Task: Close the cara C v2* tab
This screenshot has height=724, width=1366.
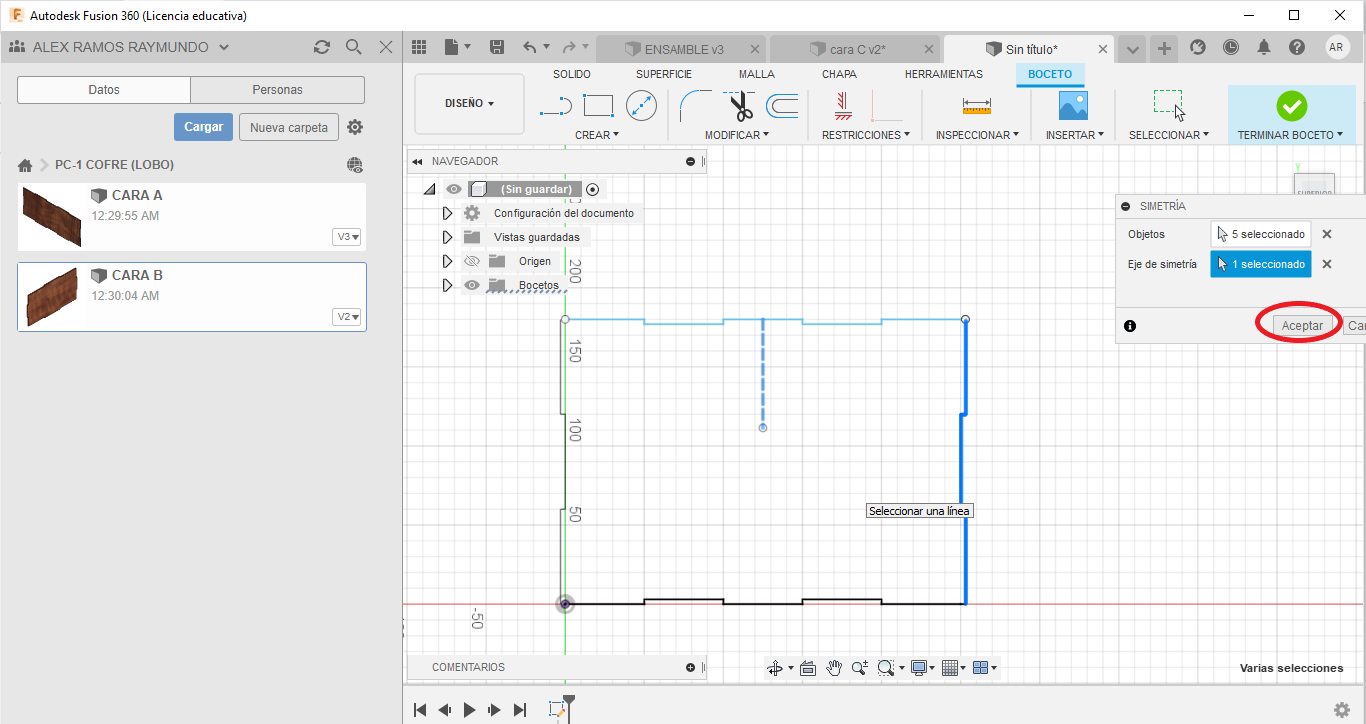Action: (x=928, y=49)
